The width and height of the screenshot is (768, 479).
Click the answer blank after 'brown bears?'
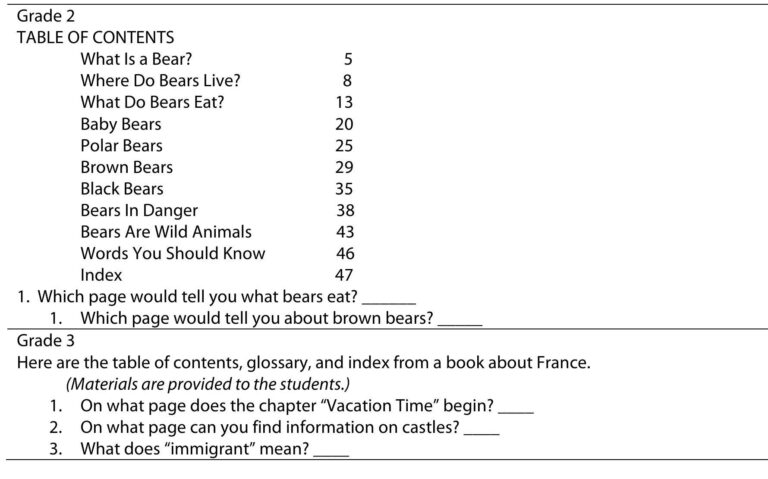tap(460, 321)
